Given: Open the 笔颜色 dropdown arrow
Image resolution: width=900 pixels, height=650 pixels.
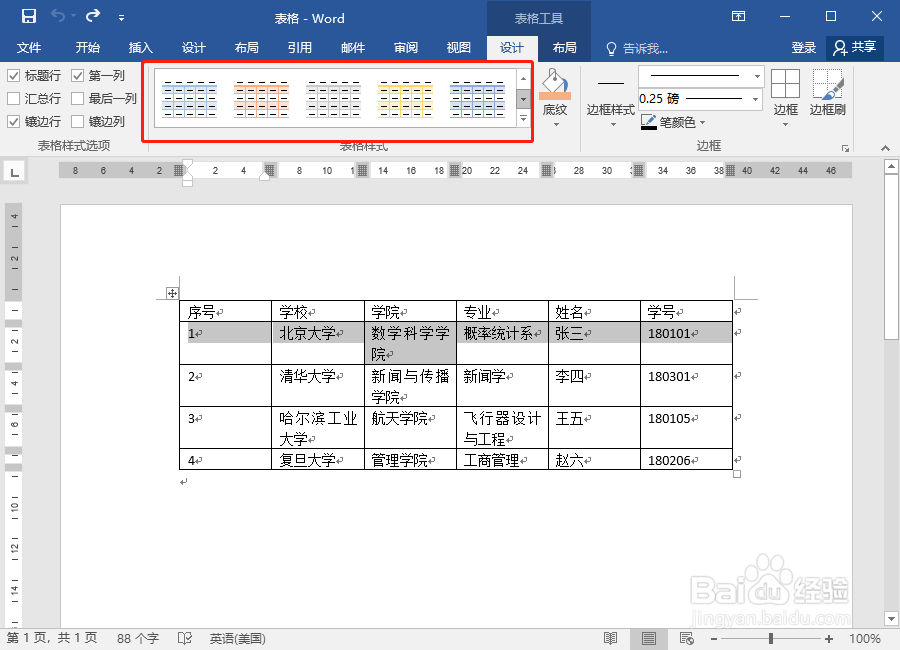Looking at the screenshot, I should coord(703,122).
